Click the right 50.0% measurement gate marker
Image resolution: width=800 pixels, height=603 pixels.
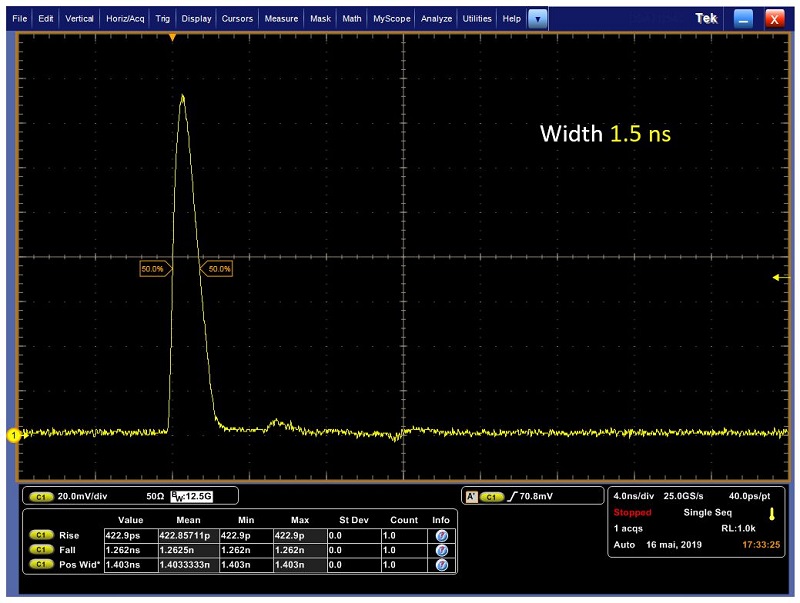[217, 269]
